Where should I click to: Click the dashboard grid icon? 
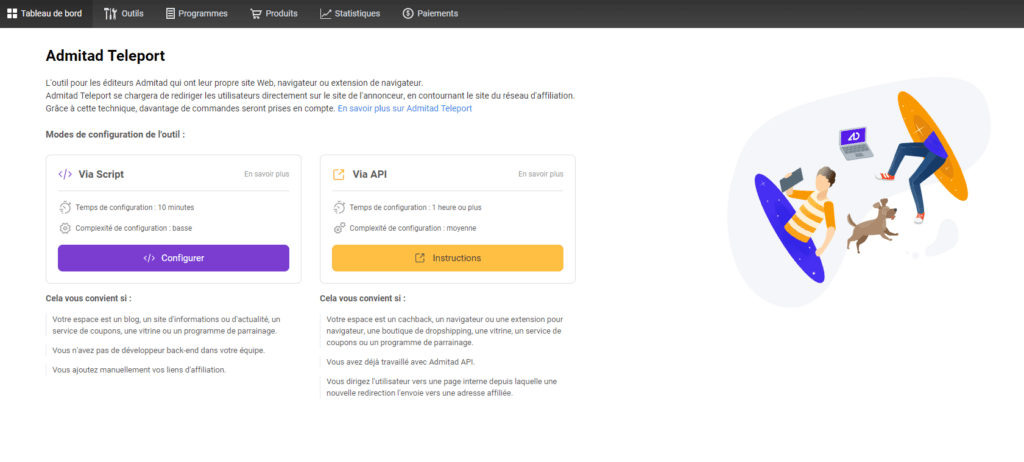(x=12, y=13)
